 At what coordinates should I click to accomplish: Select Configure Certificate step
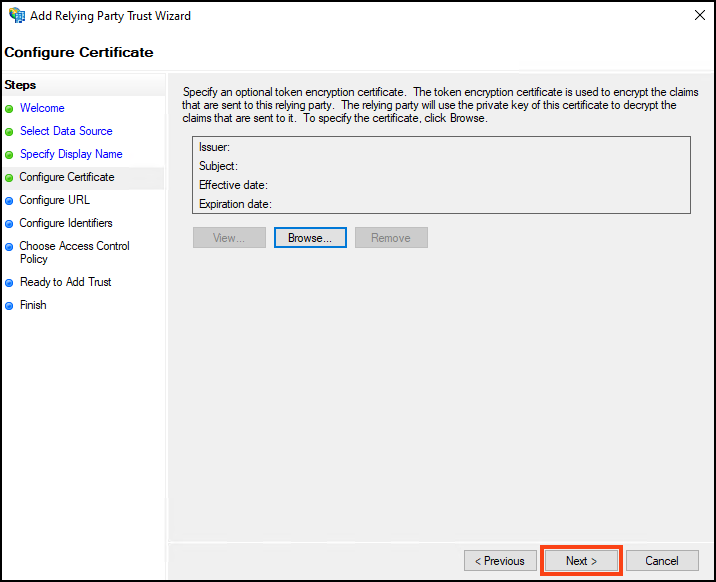click(67, 177)
